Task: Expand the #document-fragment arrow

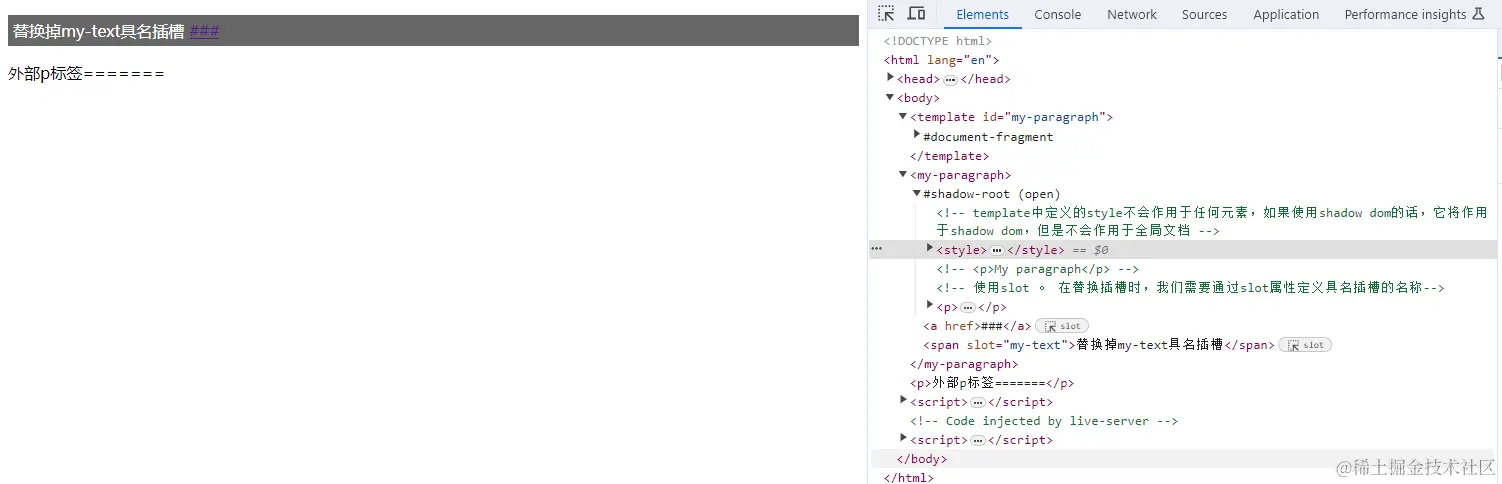Action: pyautogui.click(x=917, y=134)
